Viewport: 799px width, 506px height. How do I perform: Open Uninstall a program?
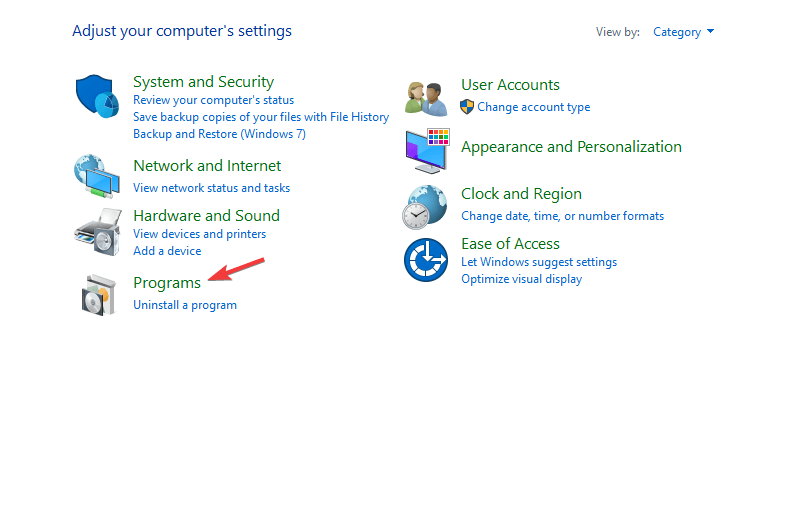[x=185, y=305]
